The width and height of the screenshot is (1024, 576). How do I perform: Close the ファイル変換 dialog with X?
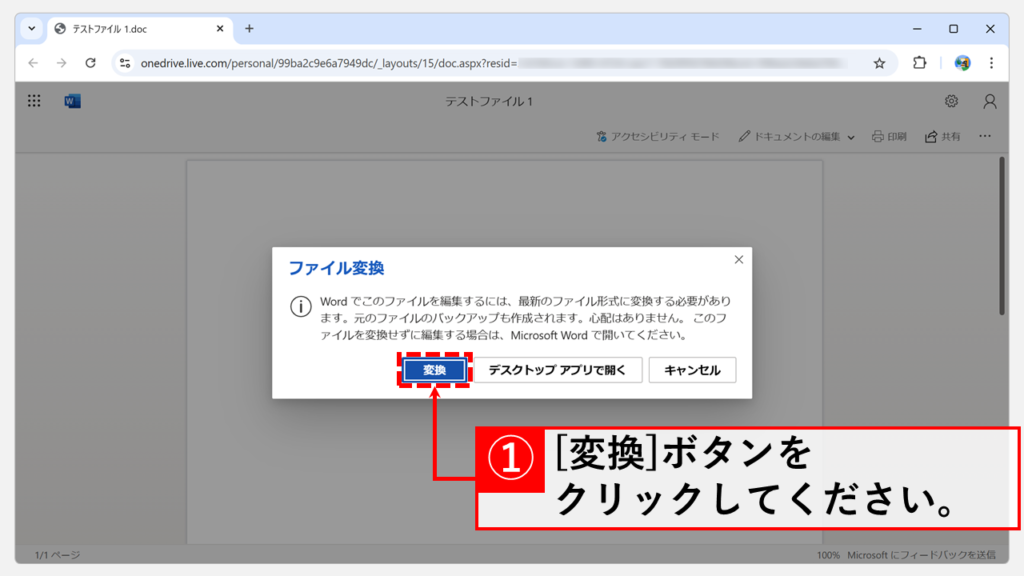coord(739,260)
